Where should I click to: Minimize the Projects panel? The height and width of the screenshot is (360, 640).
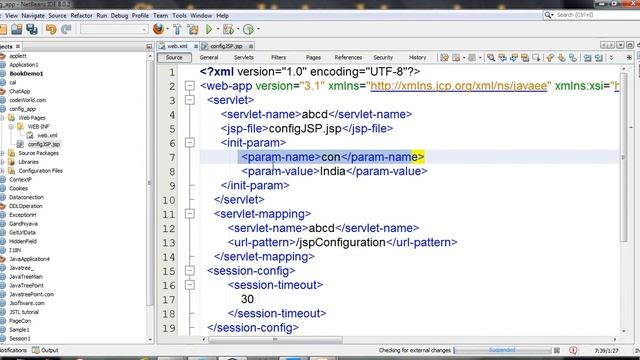(149, 47)
